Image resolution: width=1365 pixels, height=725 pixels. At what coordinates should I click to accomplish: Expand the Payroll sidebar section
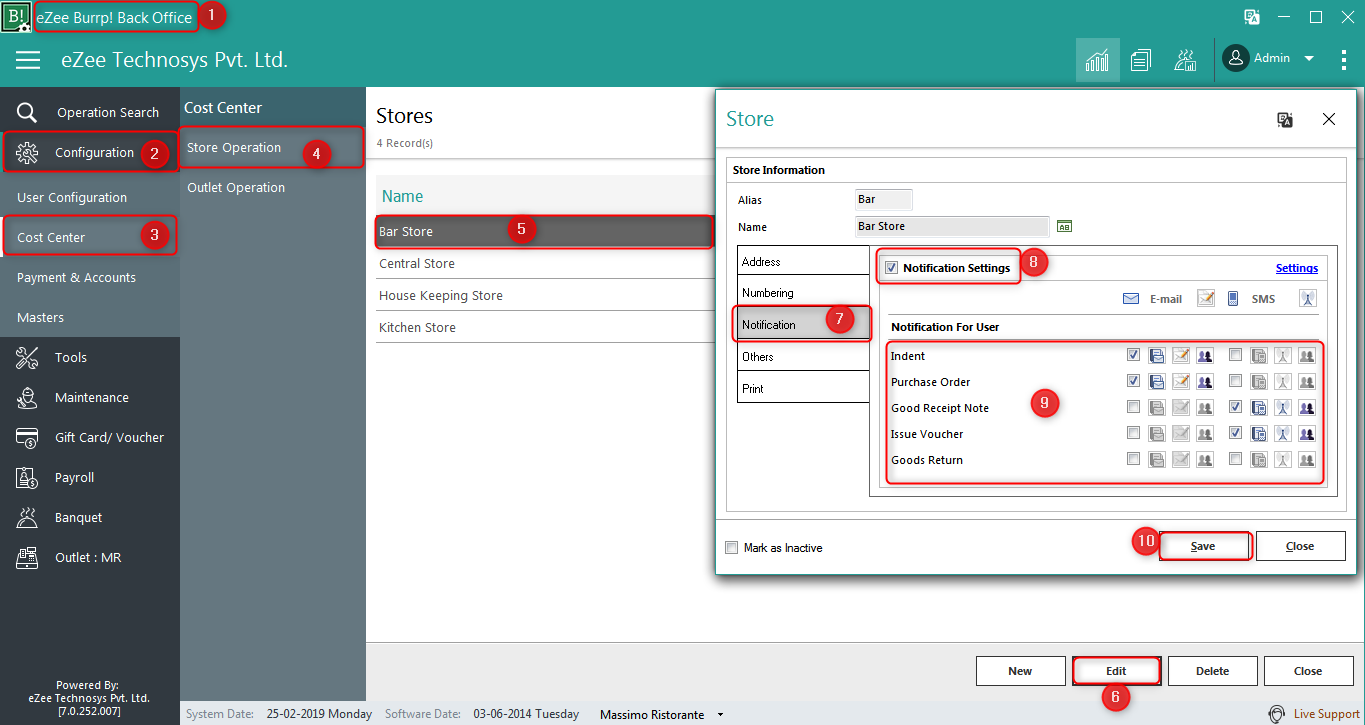(90, 477)
